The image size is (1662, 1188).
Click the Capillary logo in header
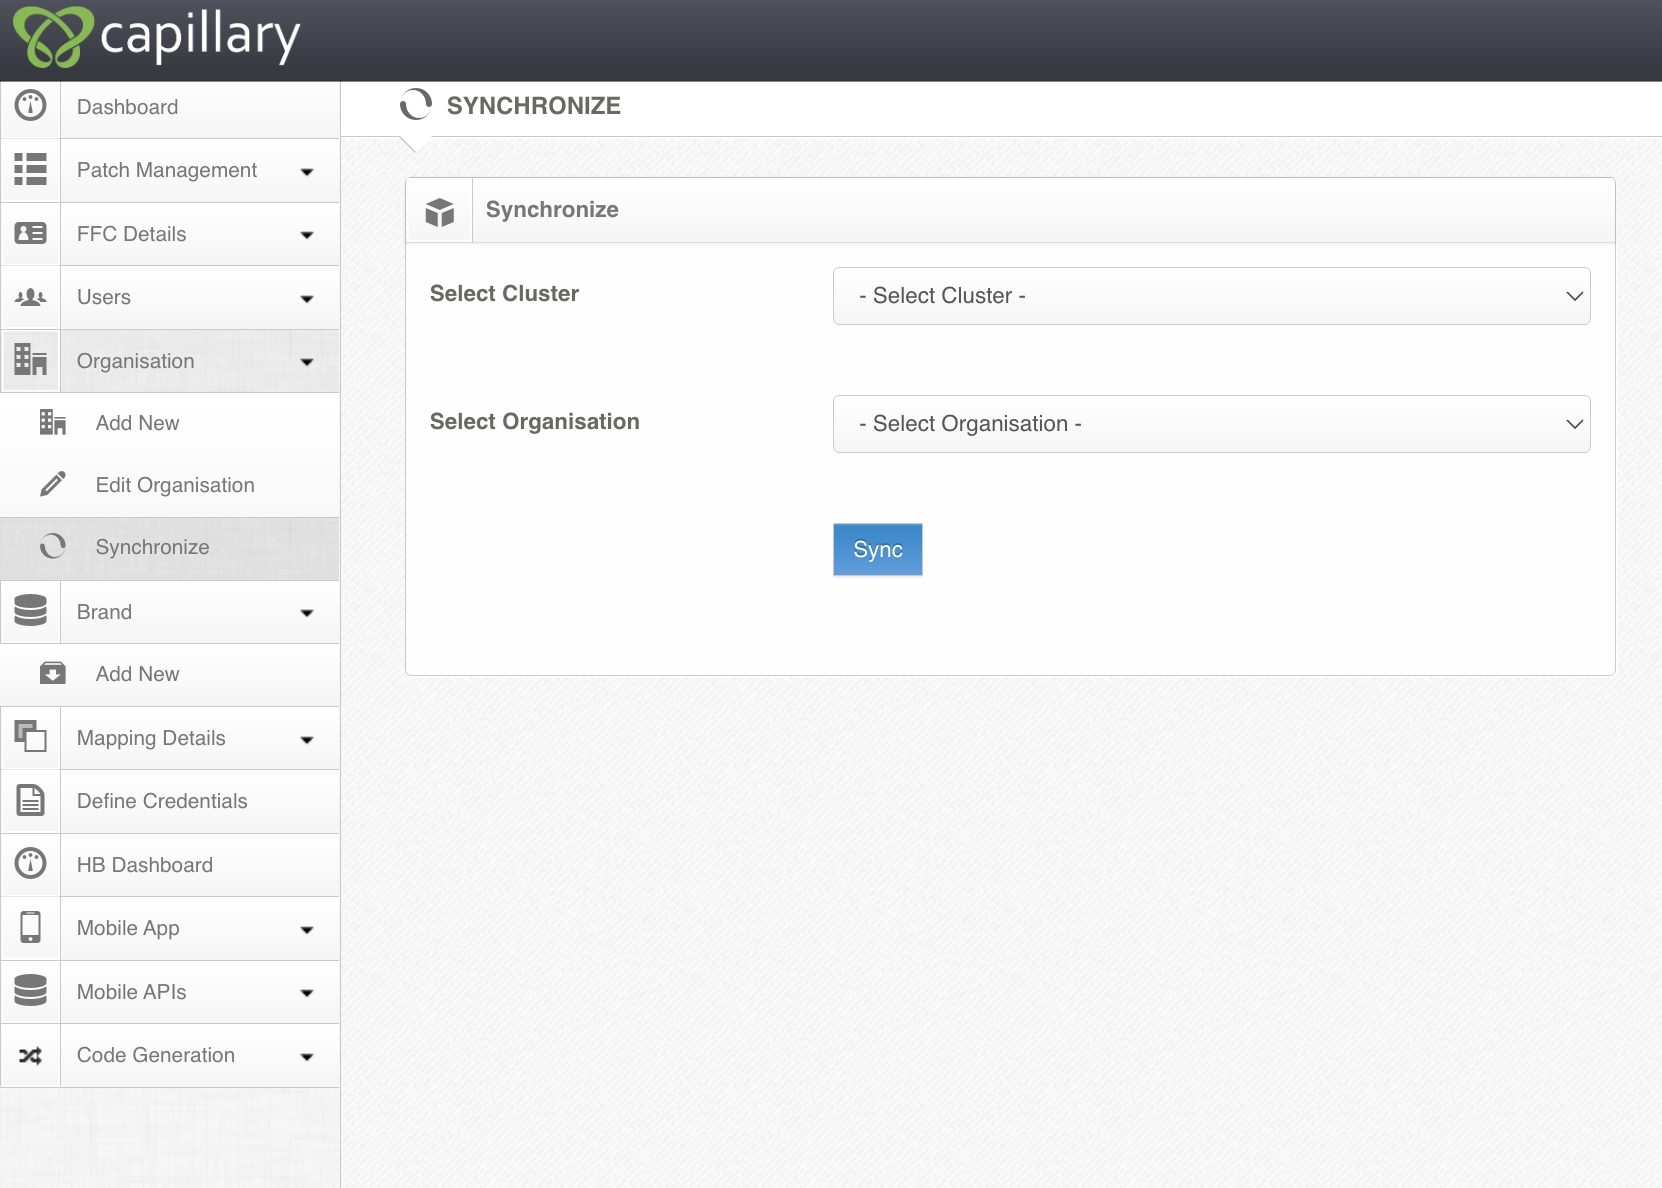pyautogui.click(x=156, y=36)
